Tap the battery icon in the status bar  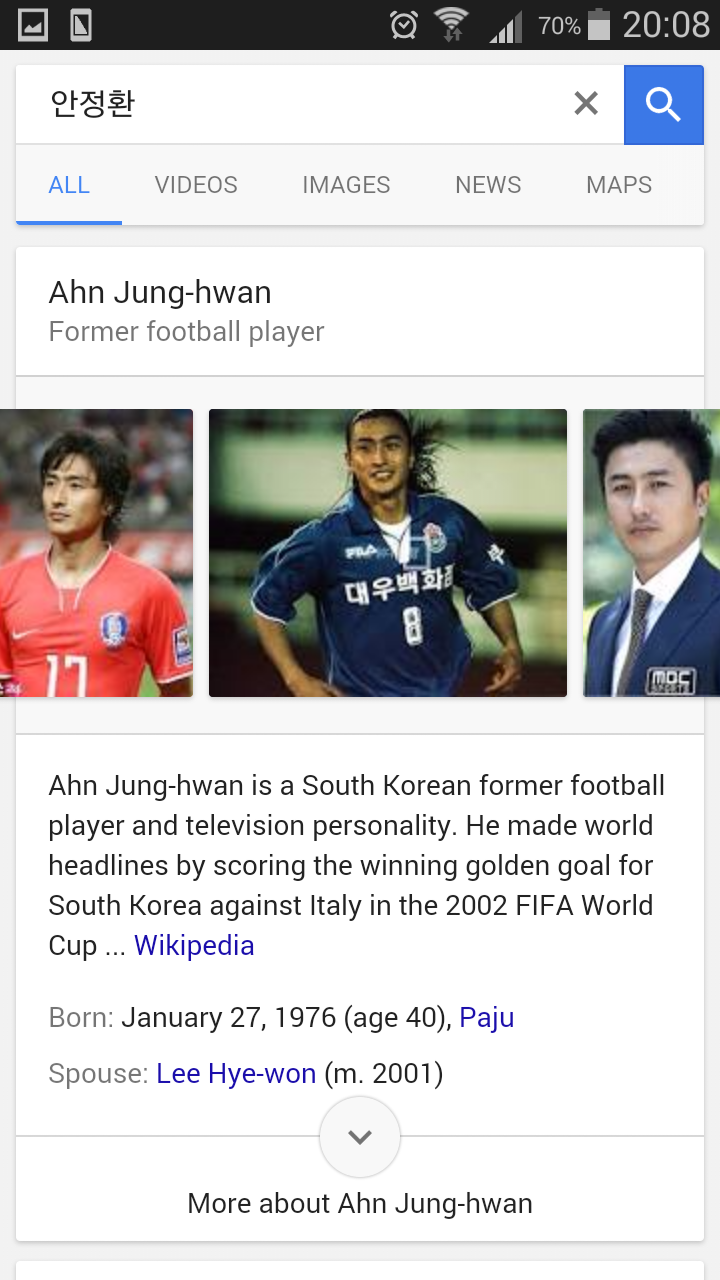pos(599,24)
